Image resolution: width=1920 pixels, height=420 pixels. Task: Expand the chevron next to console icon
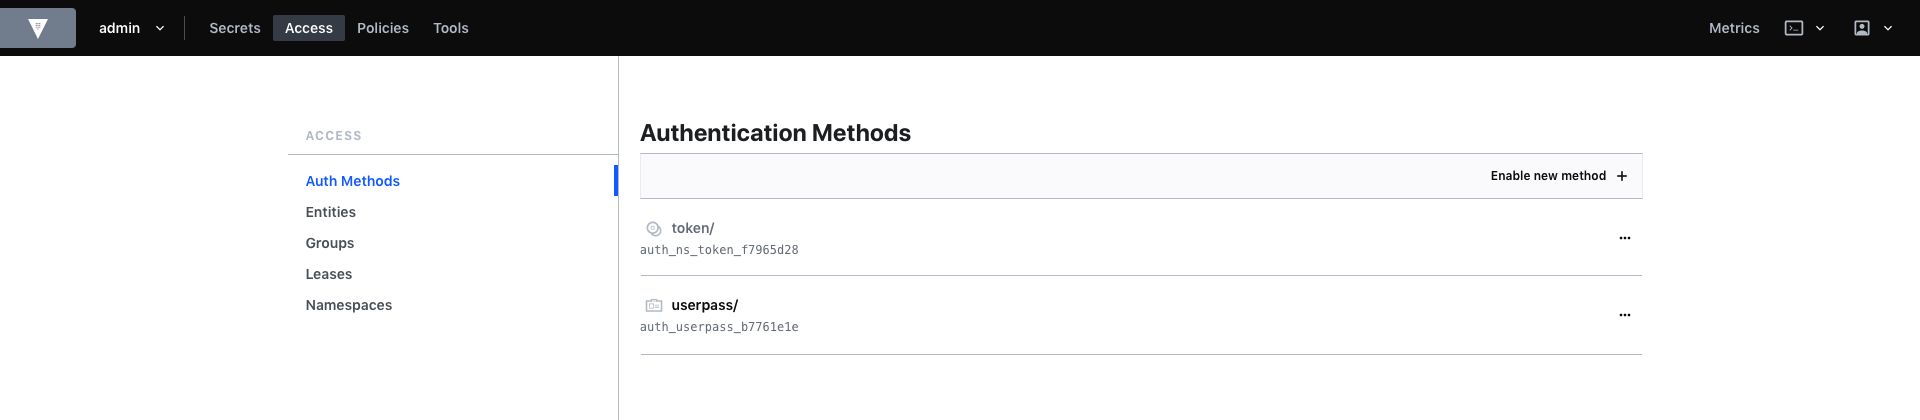click(x=1820, y=28)
